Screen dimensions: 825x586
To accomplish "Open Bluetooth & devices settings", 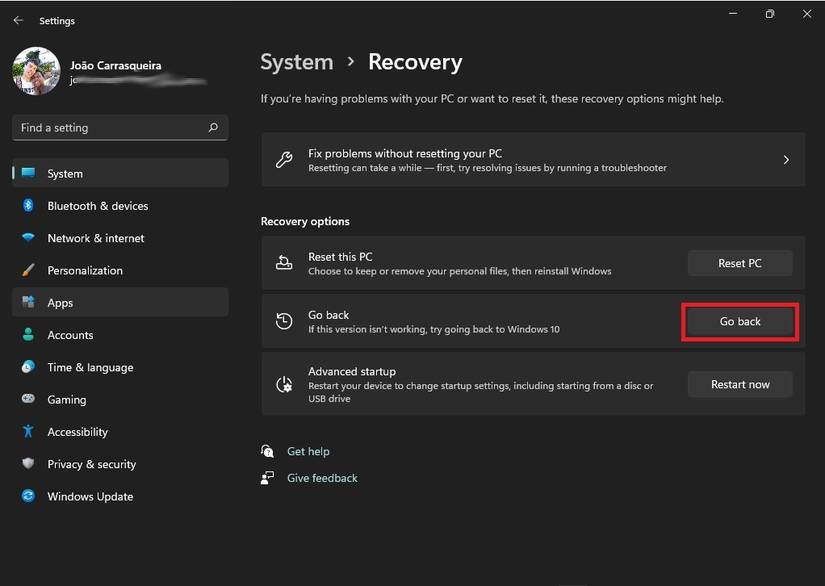I will (x=120, y=206).
